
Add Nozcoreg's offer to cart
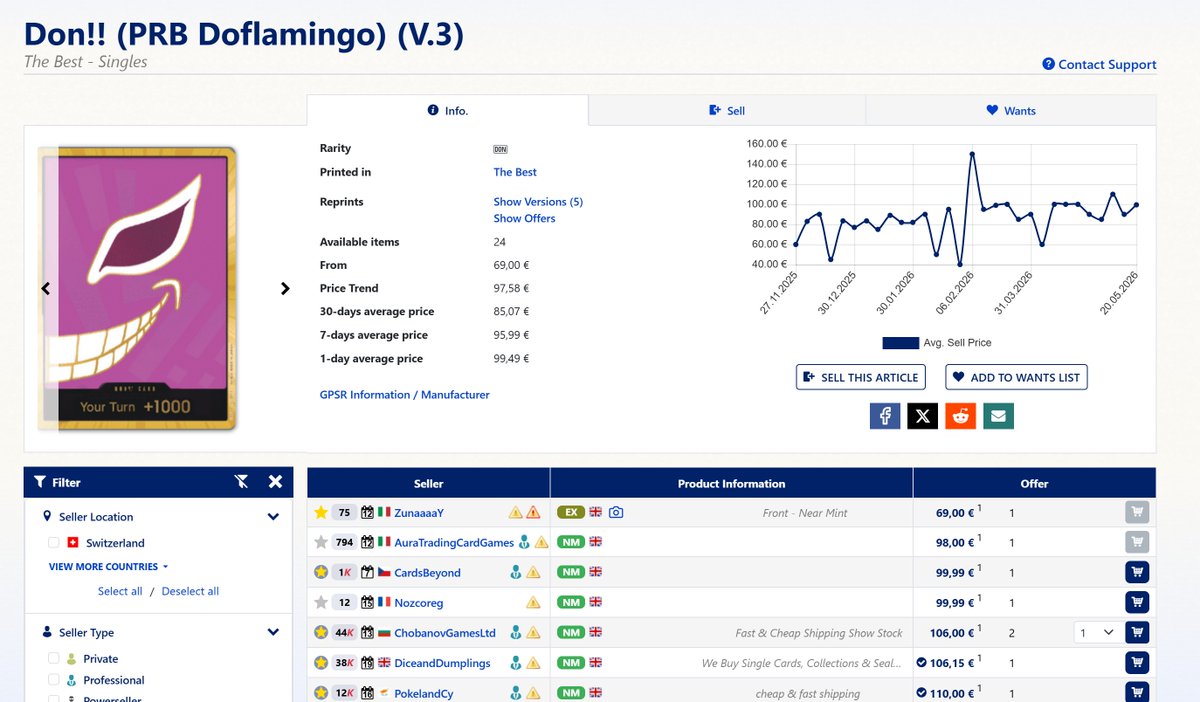(x=1137, y=602)
